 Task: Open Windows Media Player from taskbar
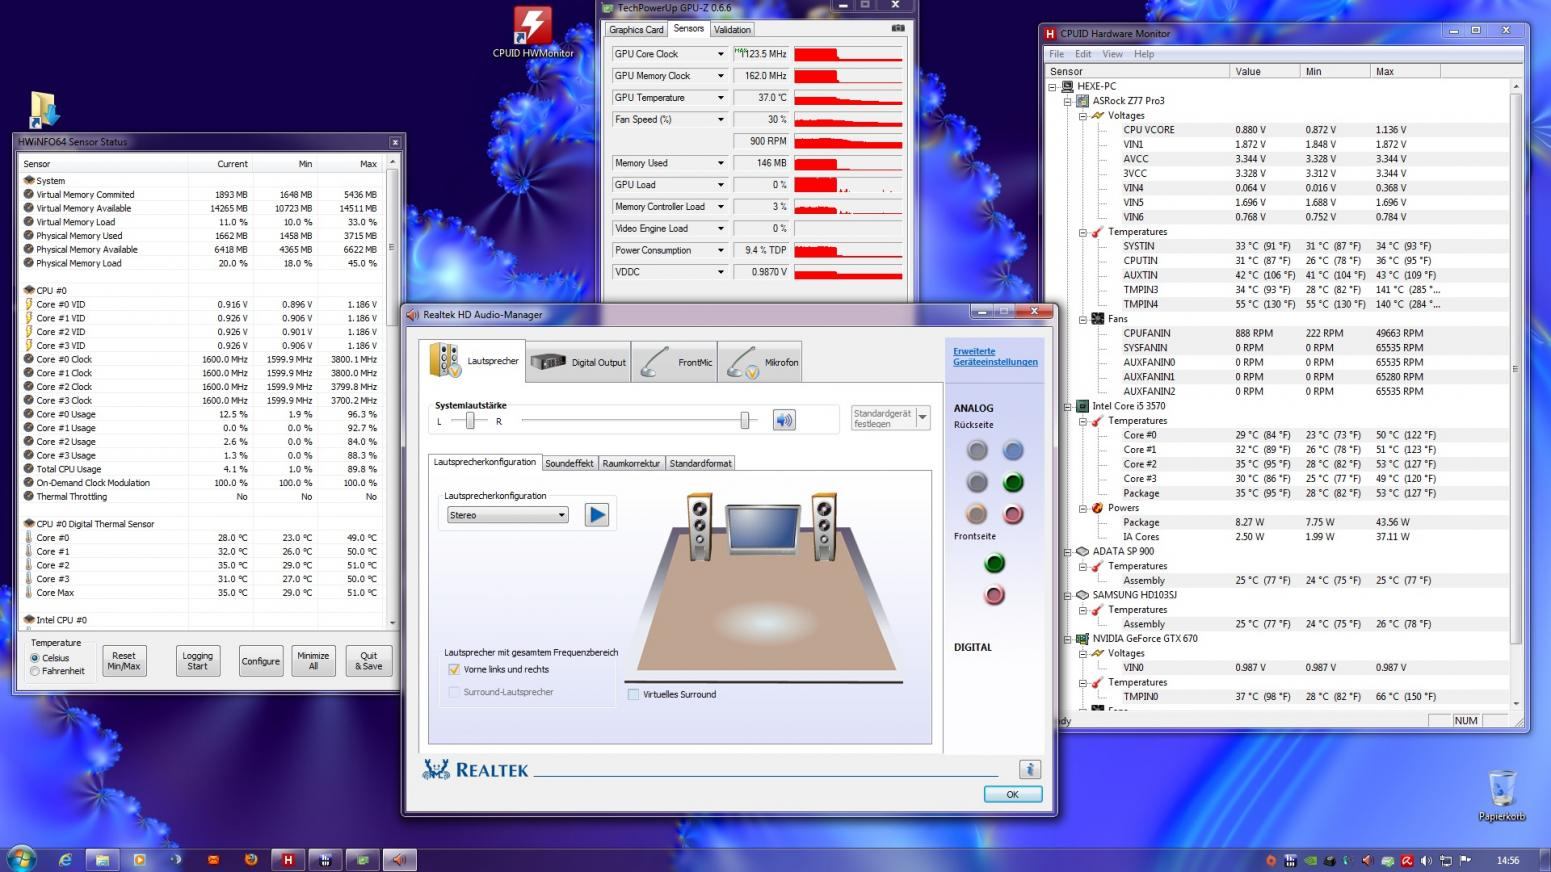pyautogui.click(x=139, y=859)
